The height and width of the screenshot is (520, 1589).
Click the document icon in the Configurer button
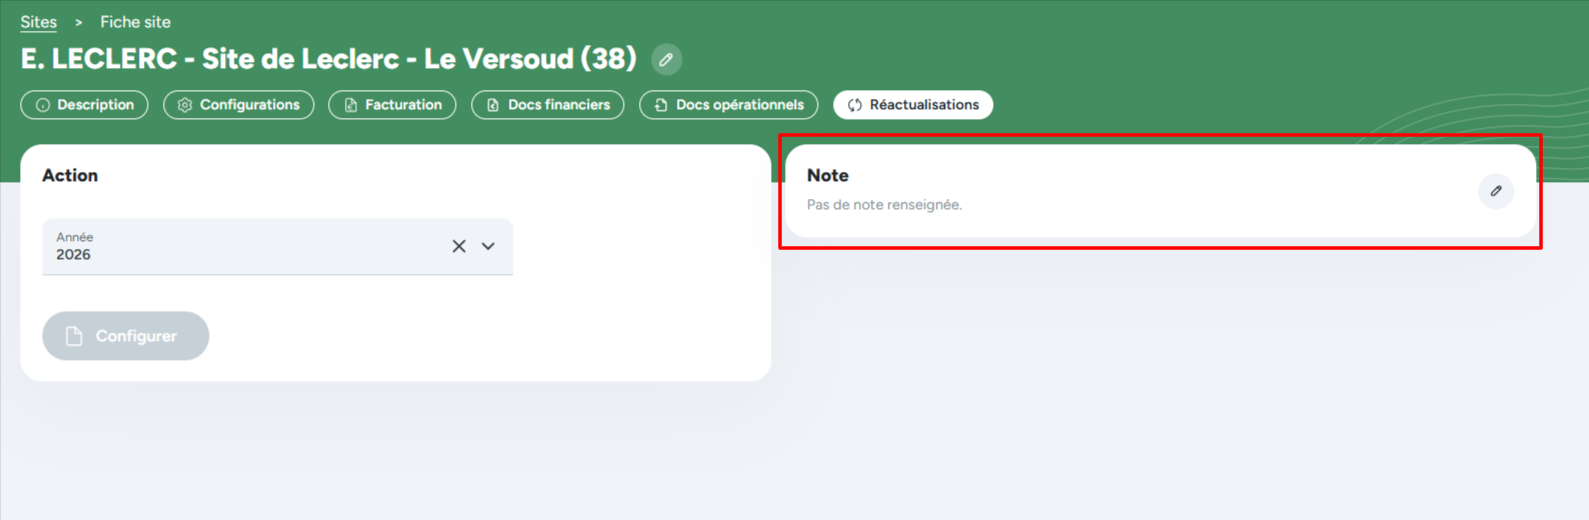click(74, 336)
